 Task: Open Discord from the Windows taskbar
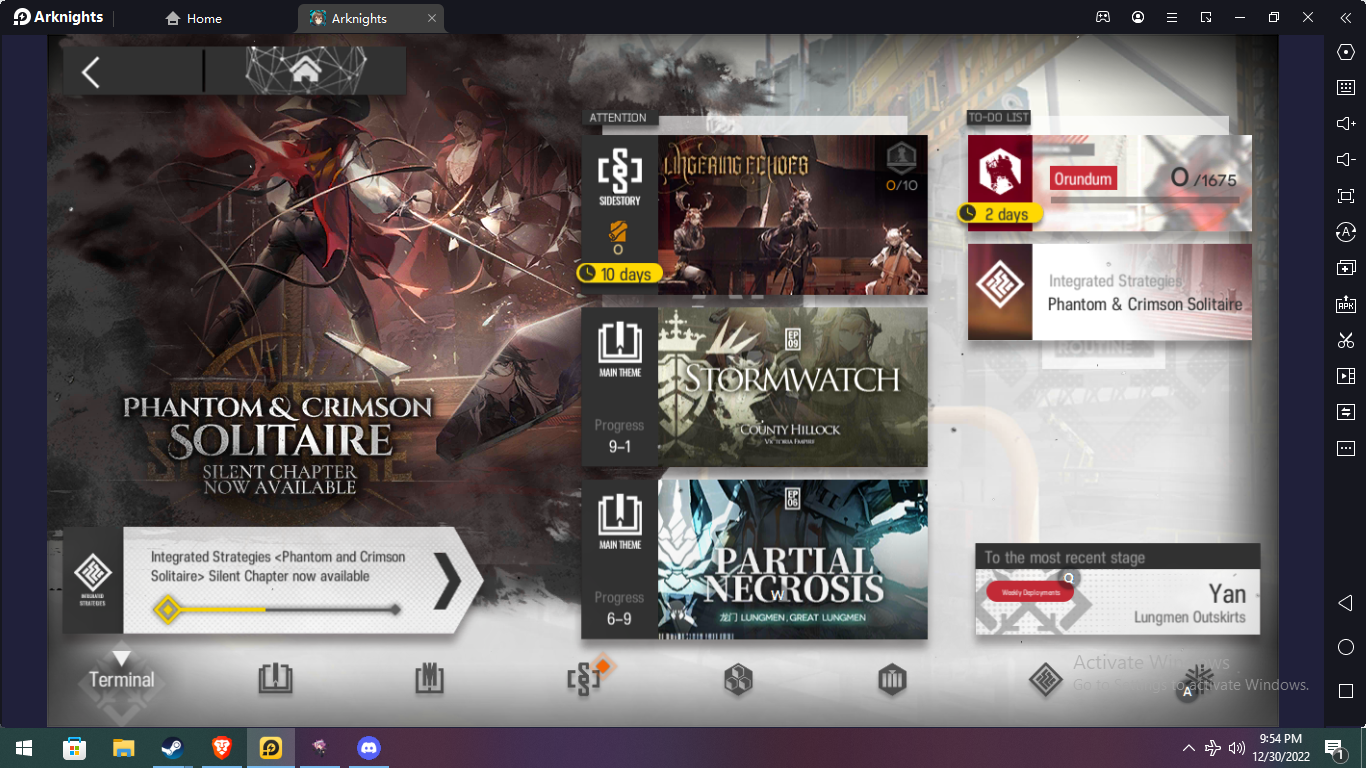(369, 748)
